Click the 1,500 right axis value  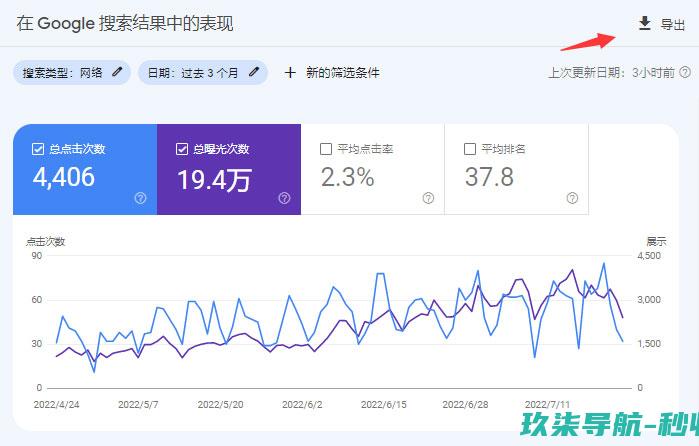coord(649,343)
